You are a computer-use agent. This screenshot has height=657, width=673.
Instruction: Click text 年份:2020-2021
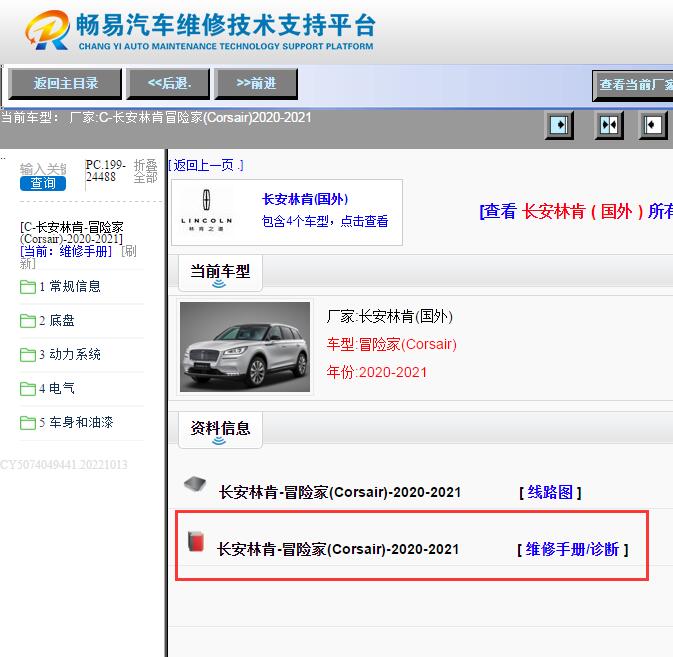[377, 372]
